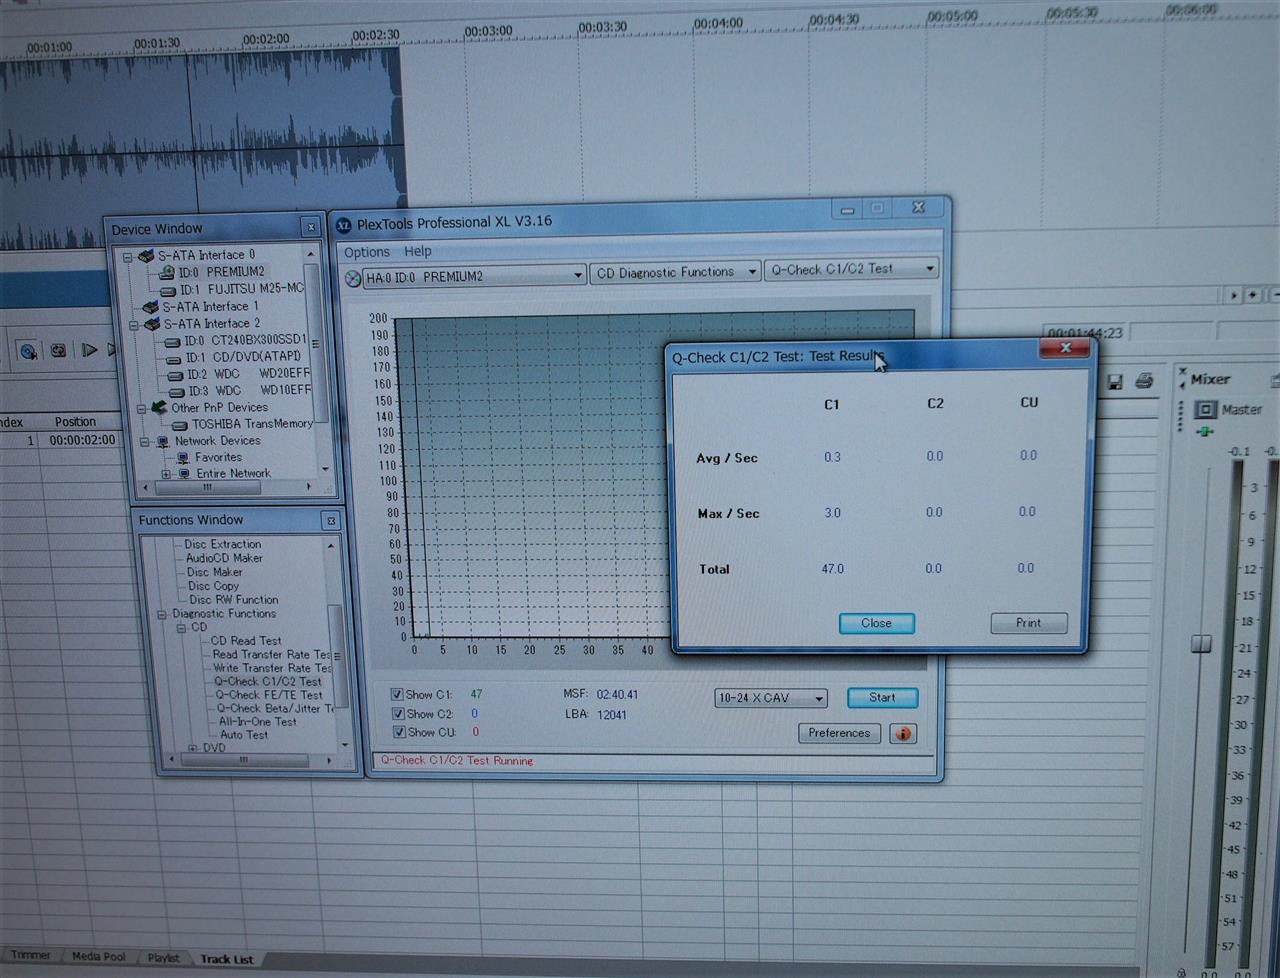This screenshot has height=978, width=1280.
Task: Click the orange info icon next to Preferences
Action: [903, 734]
